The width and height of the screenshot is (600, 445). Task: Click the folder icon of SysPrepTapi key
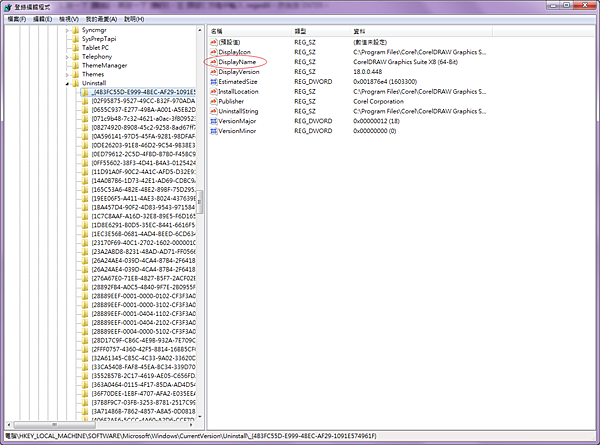[75, 39]
